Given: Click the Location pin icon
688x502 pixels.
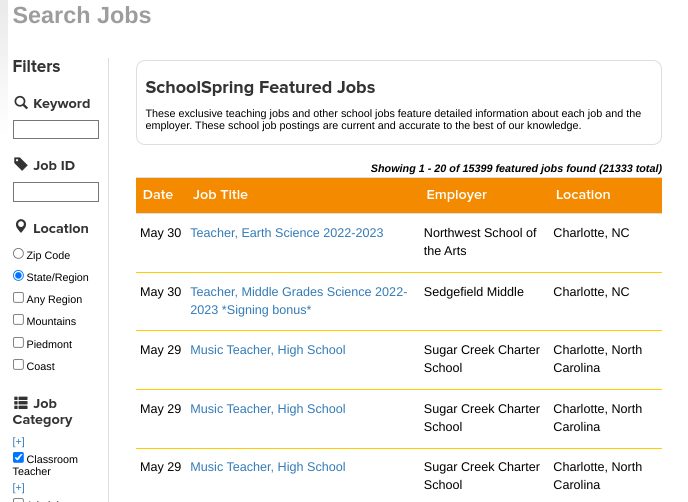Looking at the screenshot, I should point(21,228).
